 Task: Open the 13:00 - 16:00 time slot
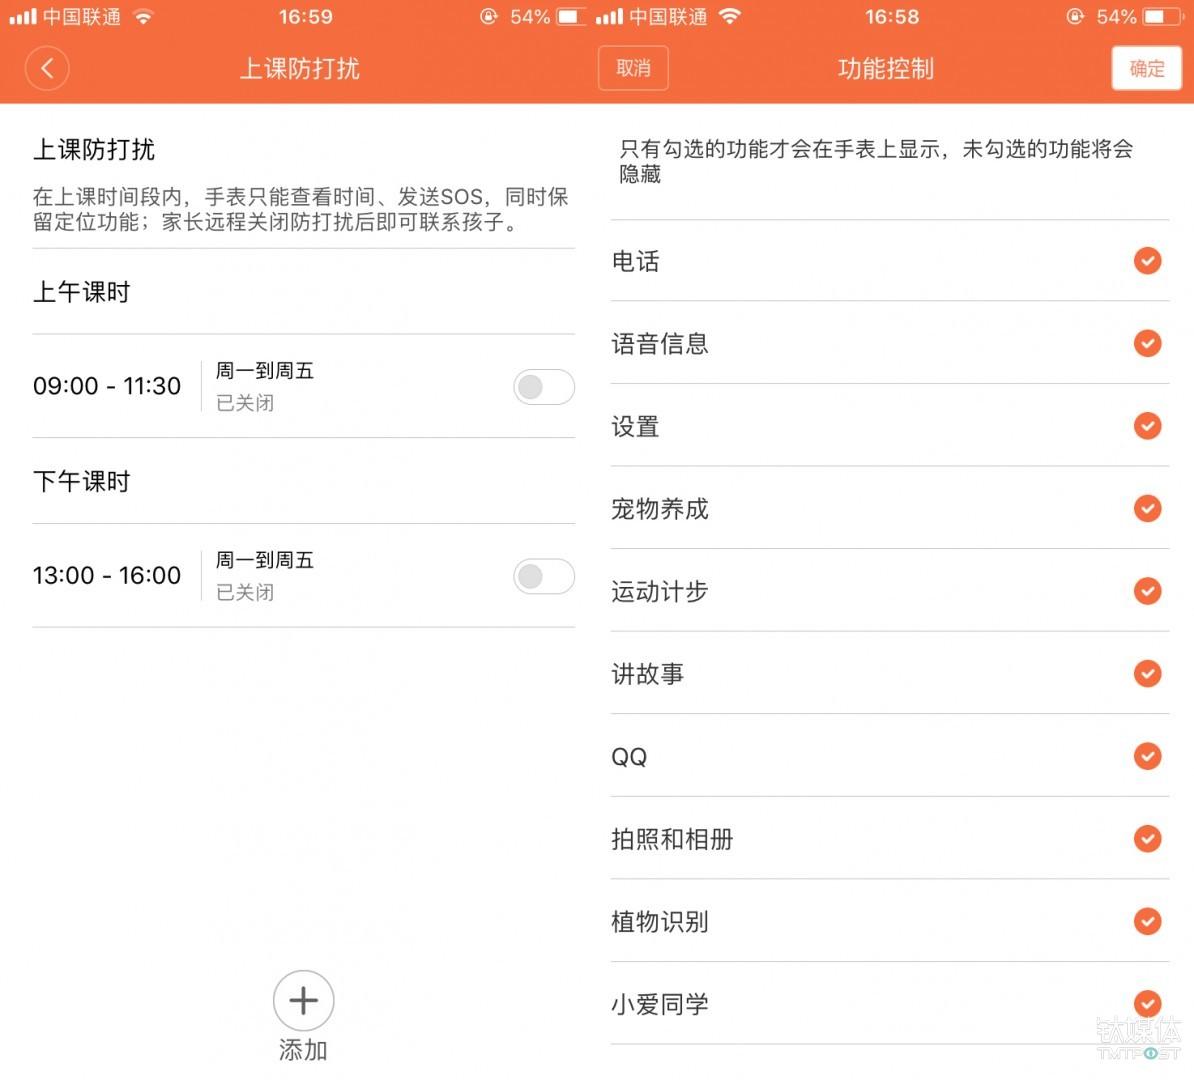point(107,576)
